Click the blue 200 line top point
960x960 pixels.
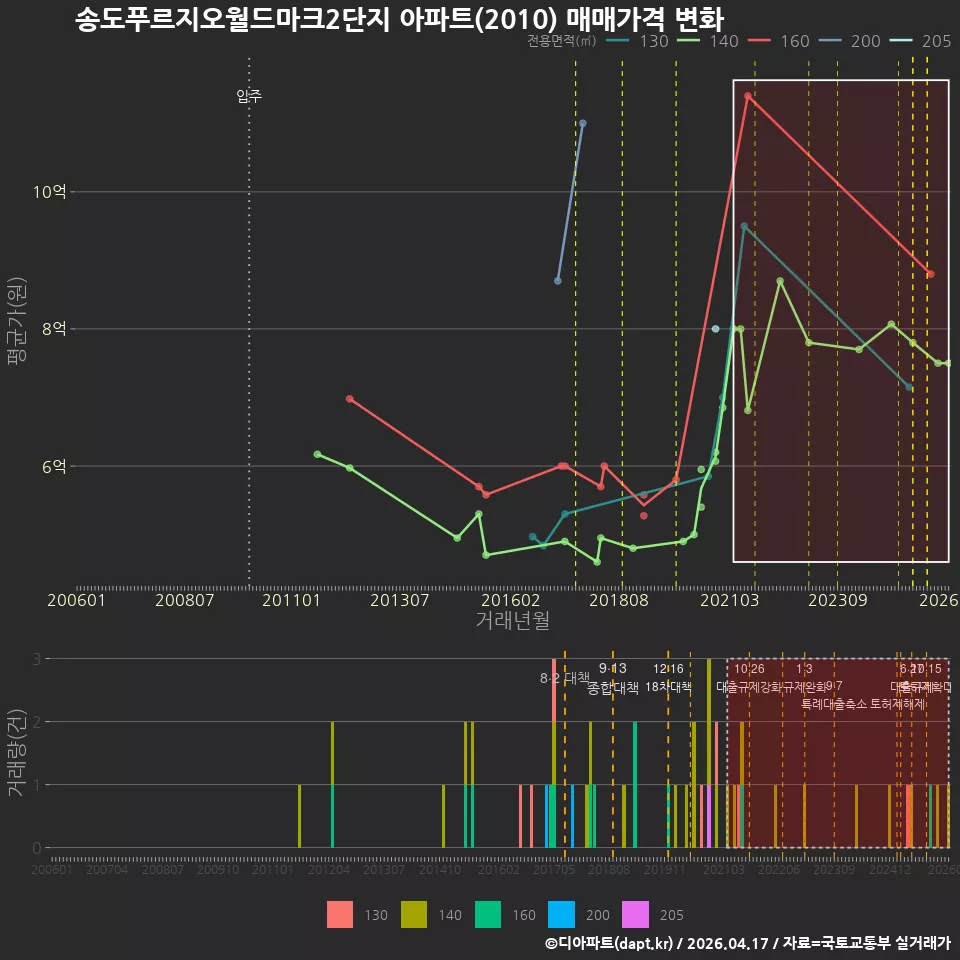click(x=583, y=124)
